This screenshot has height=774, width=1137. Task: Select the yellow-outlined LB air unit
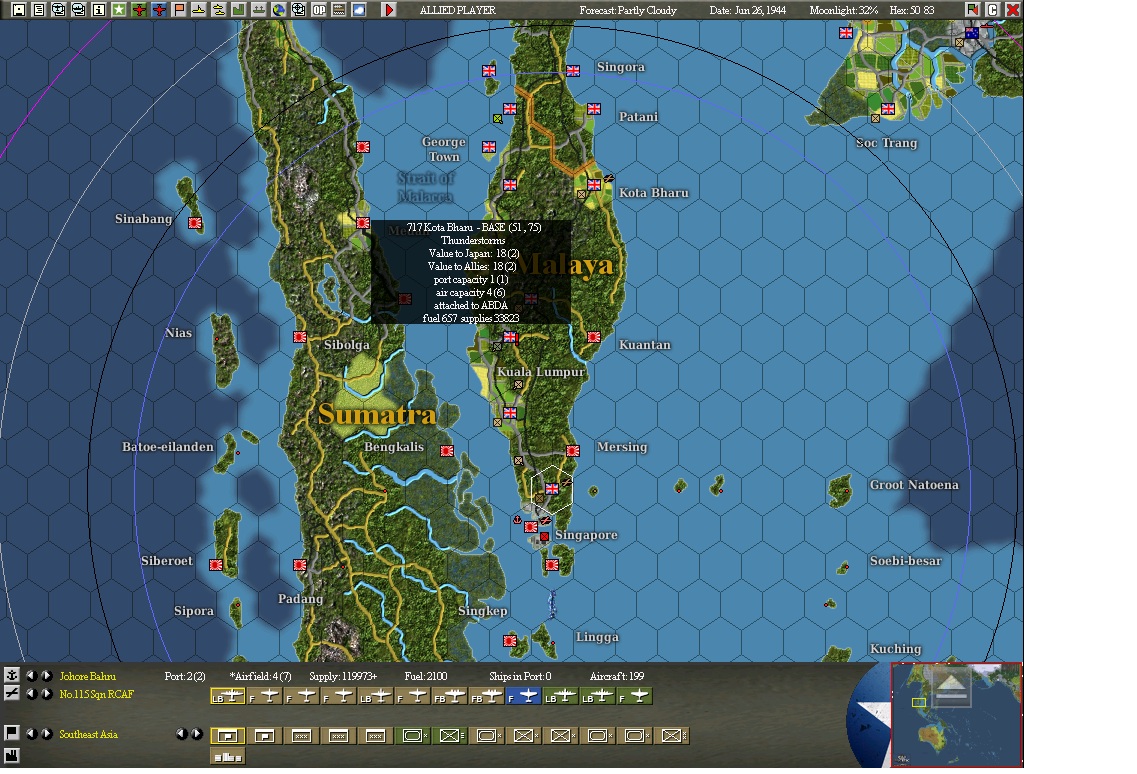coord(228,696)
